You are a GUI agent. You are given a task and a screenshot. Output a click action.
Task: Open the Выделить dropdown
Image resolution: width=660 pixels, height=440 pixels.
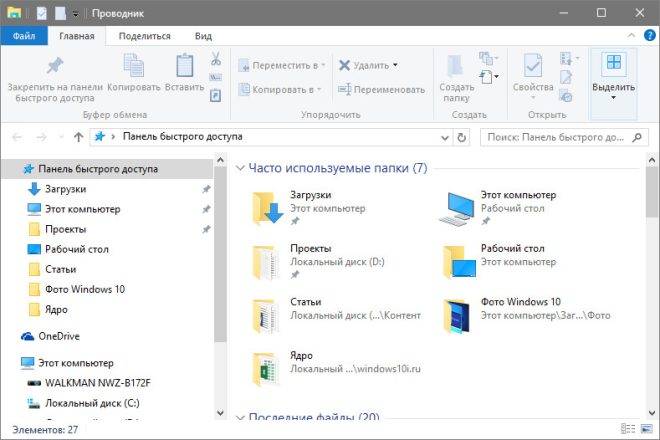(613, 75)
